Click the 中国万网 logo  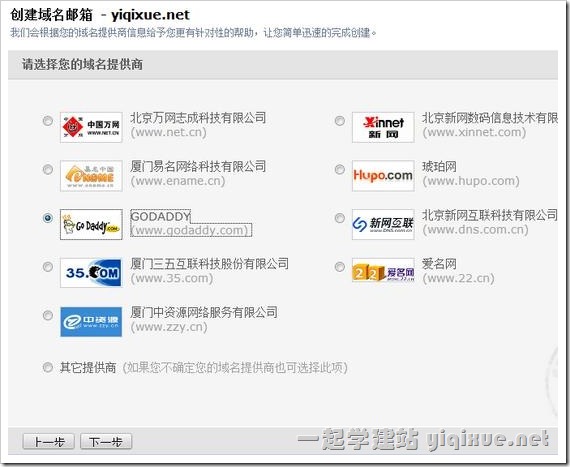click(x=91, y=127)
